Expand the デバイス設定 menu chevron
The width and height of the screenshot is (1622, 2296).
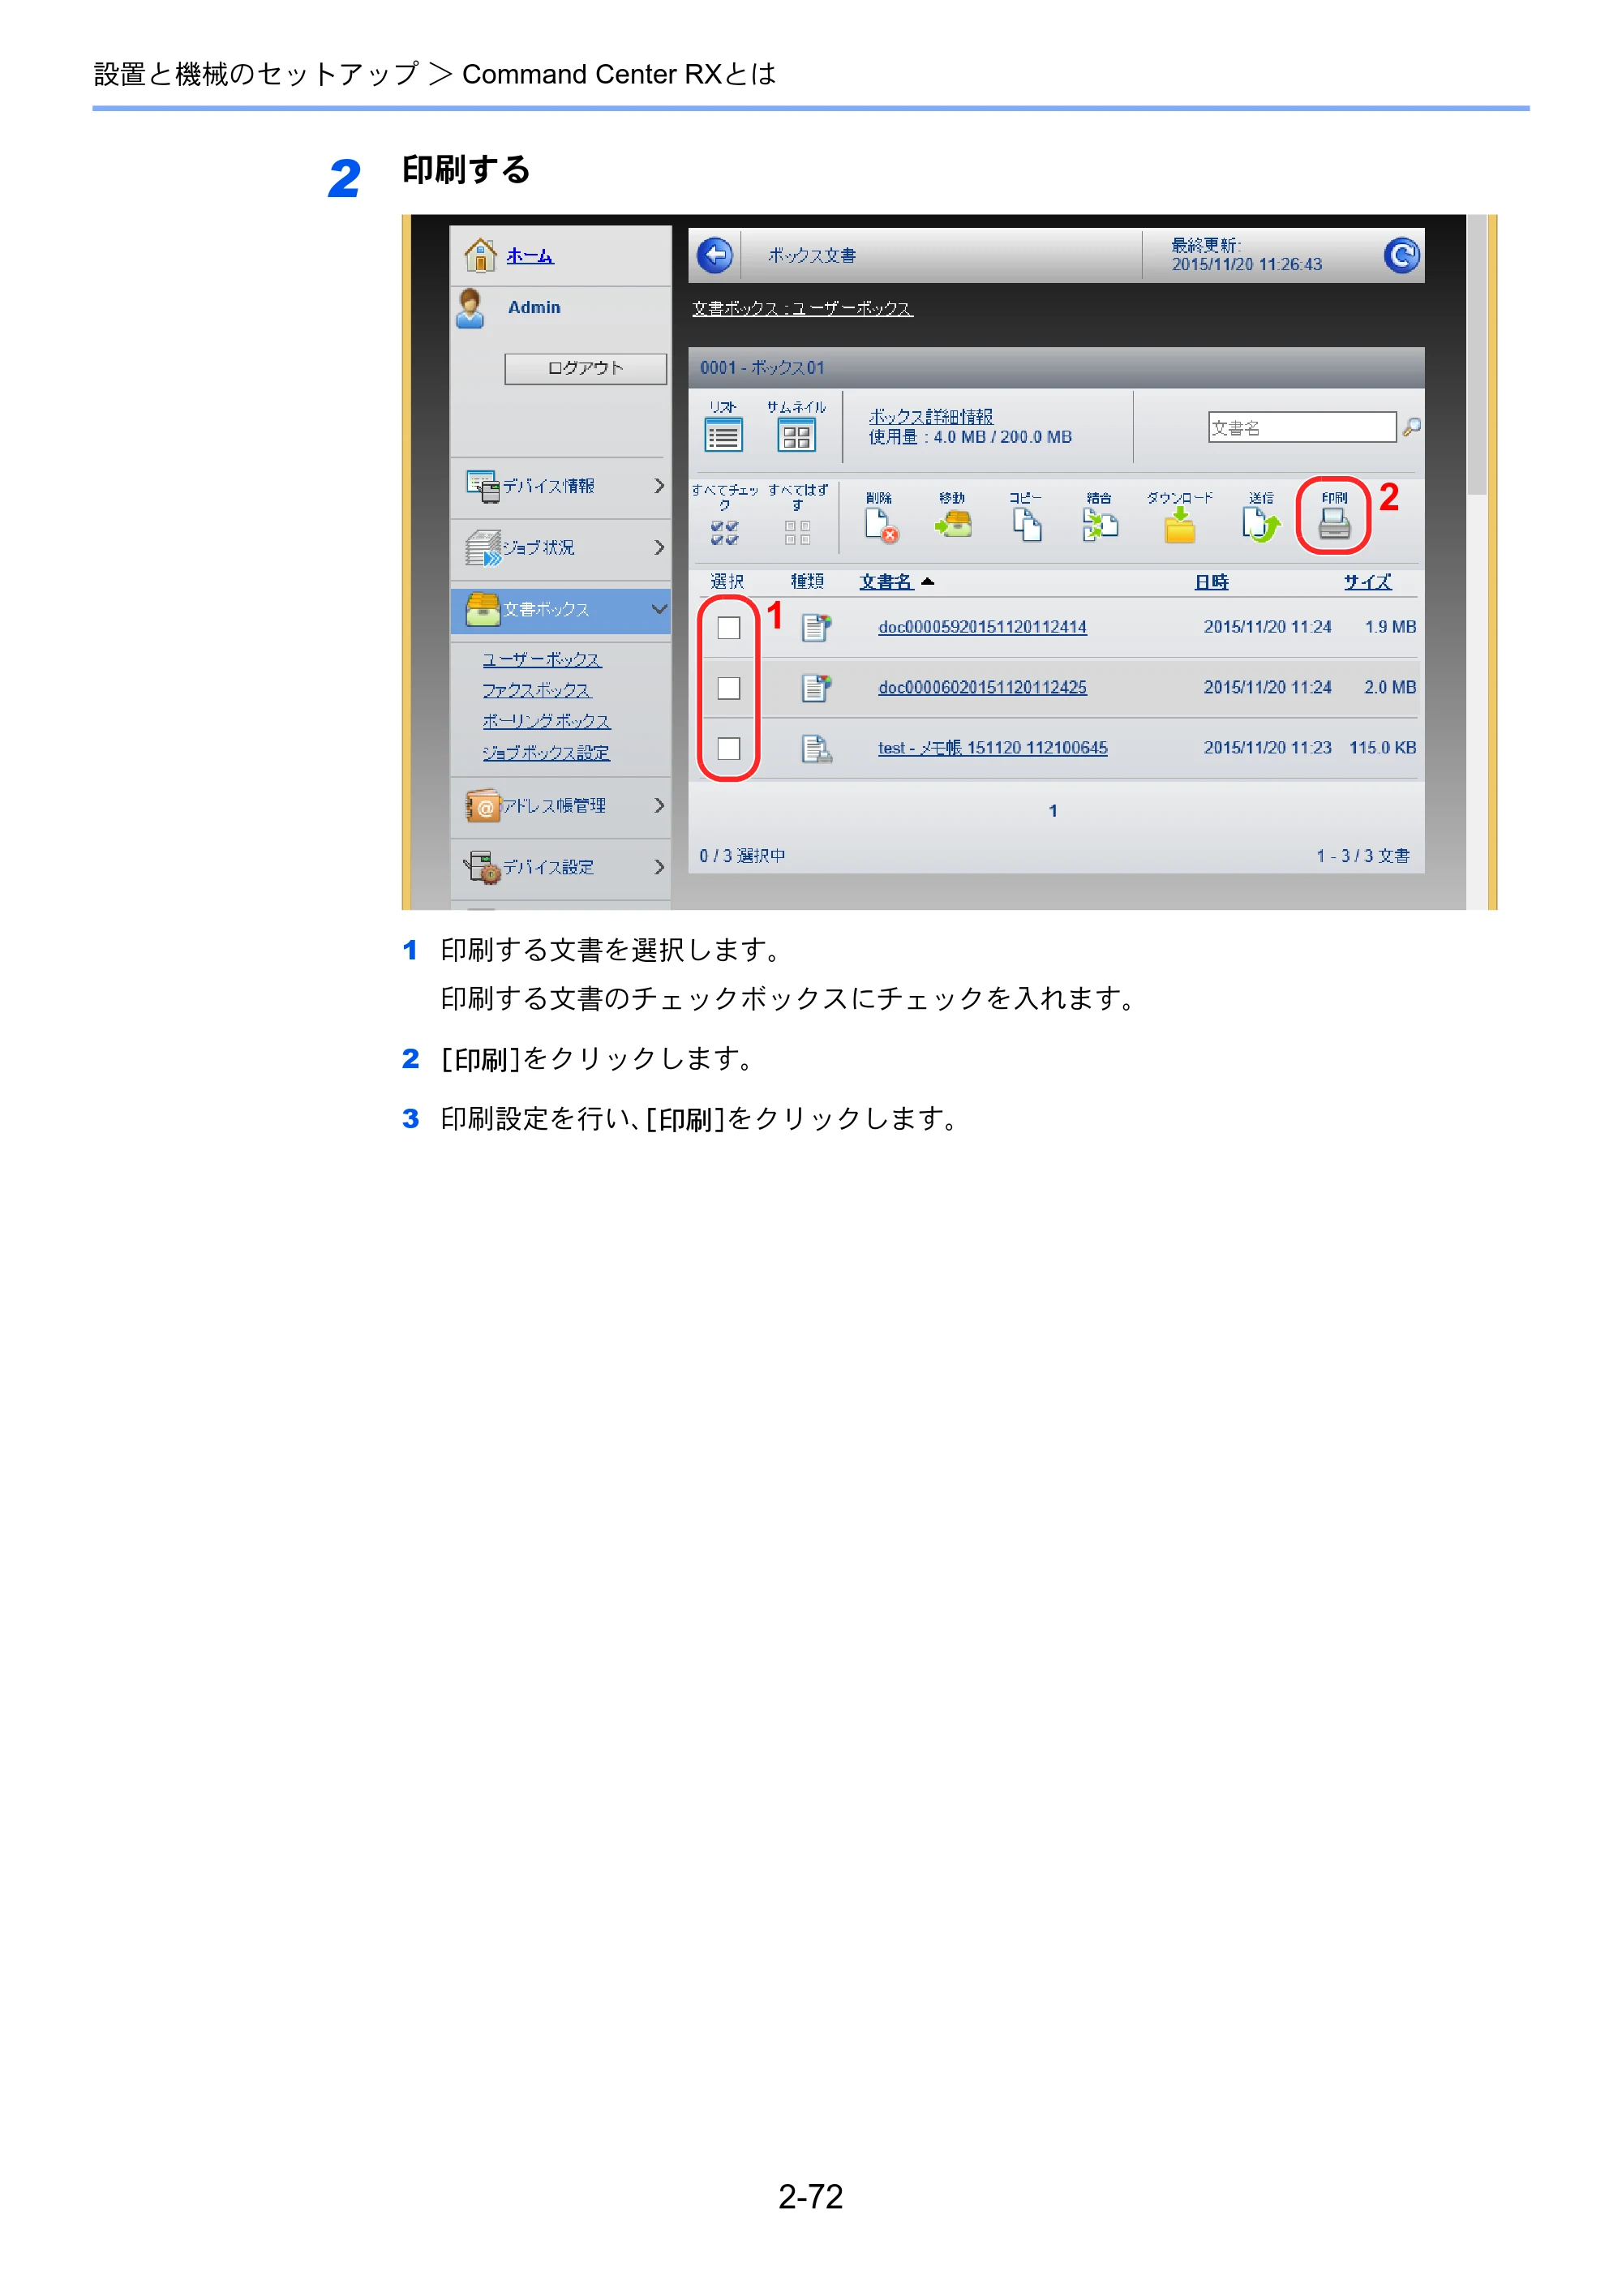point(658,867)
